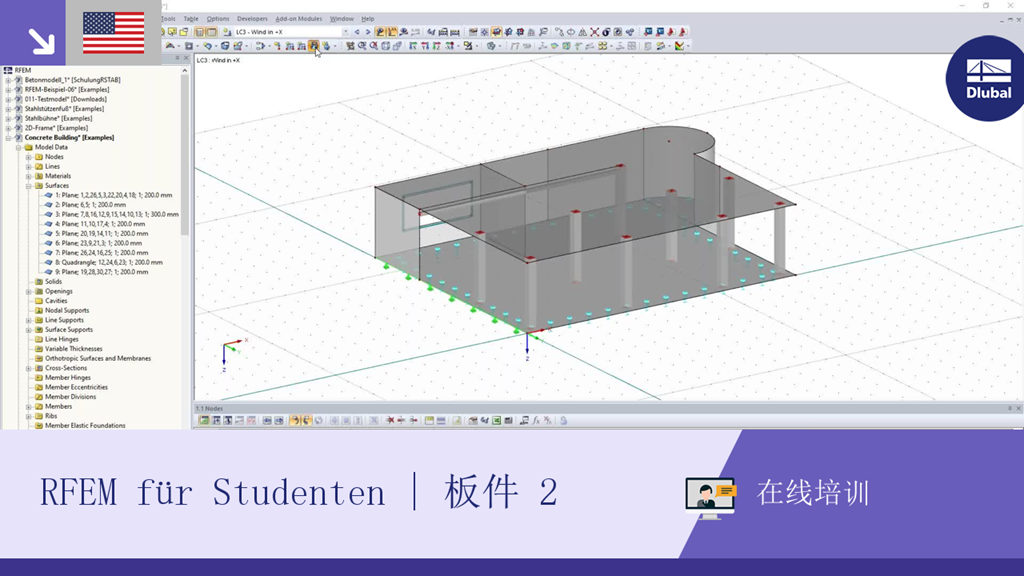Select the 011-Testmodel* [Downloads] model
Image resolution: width=1024 pixels, height=576 pixels.
[65, 99]
